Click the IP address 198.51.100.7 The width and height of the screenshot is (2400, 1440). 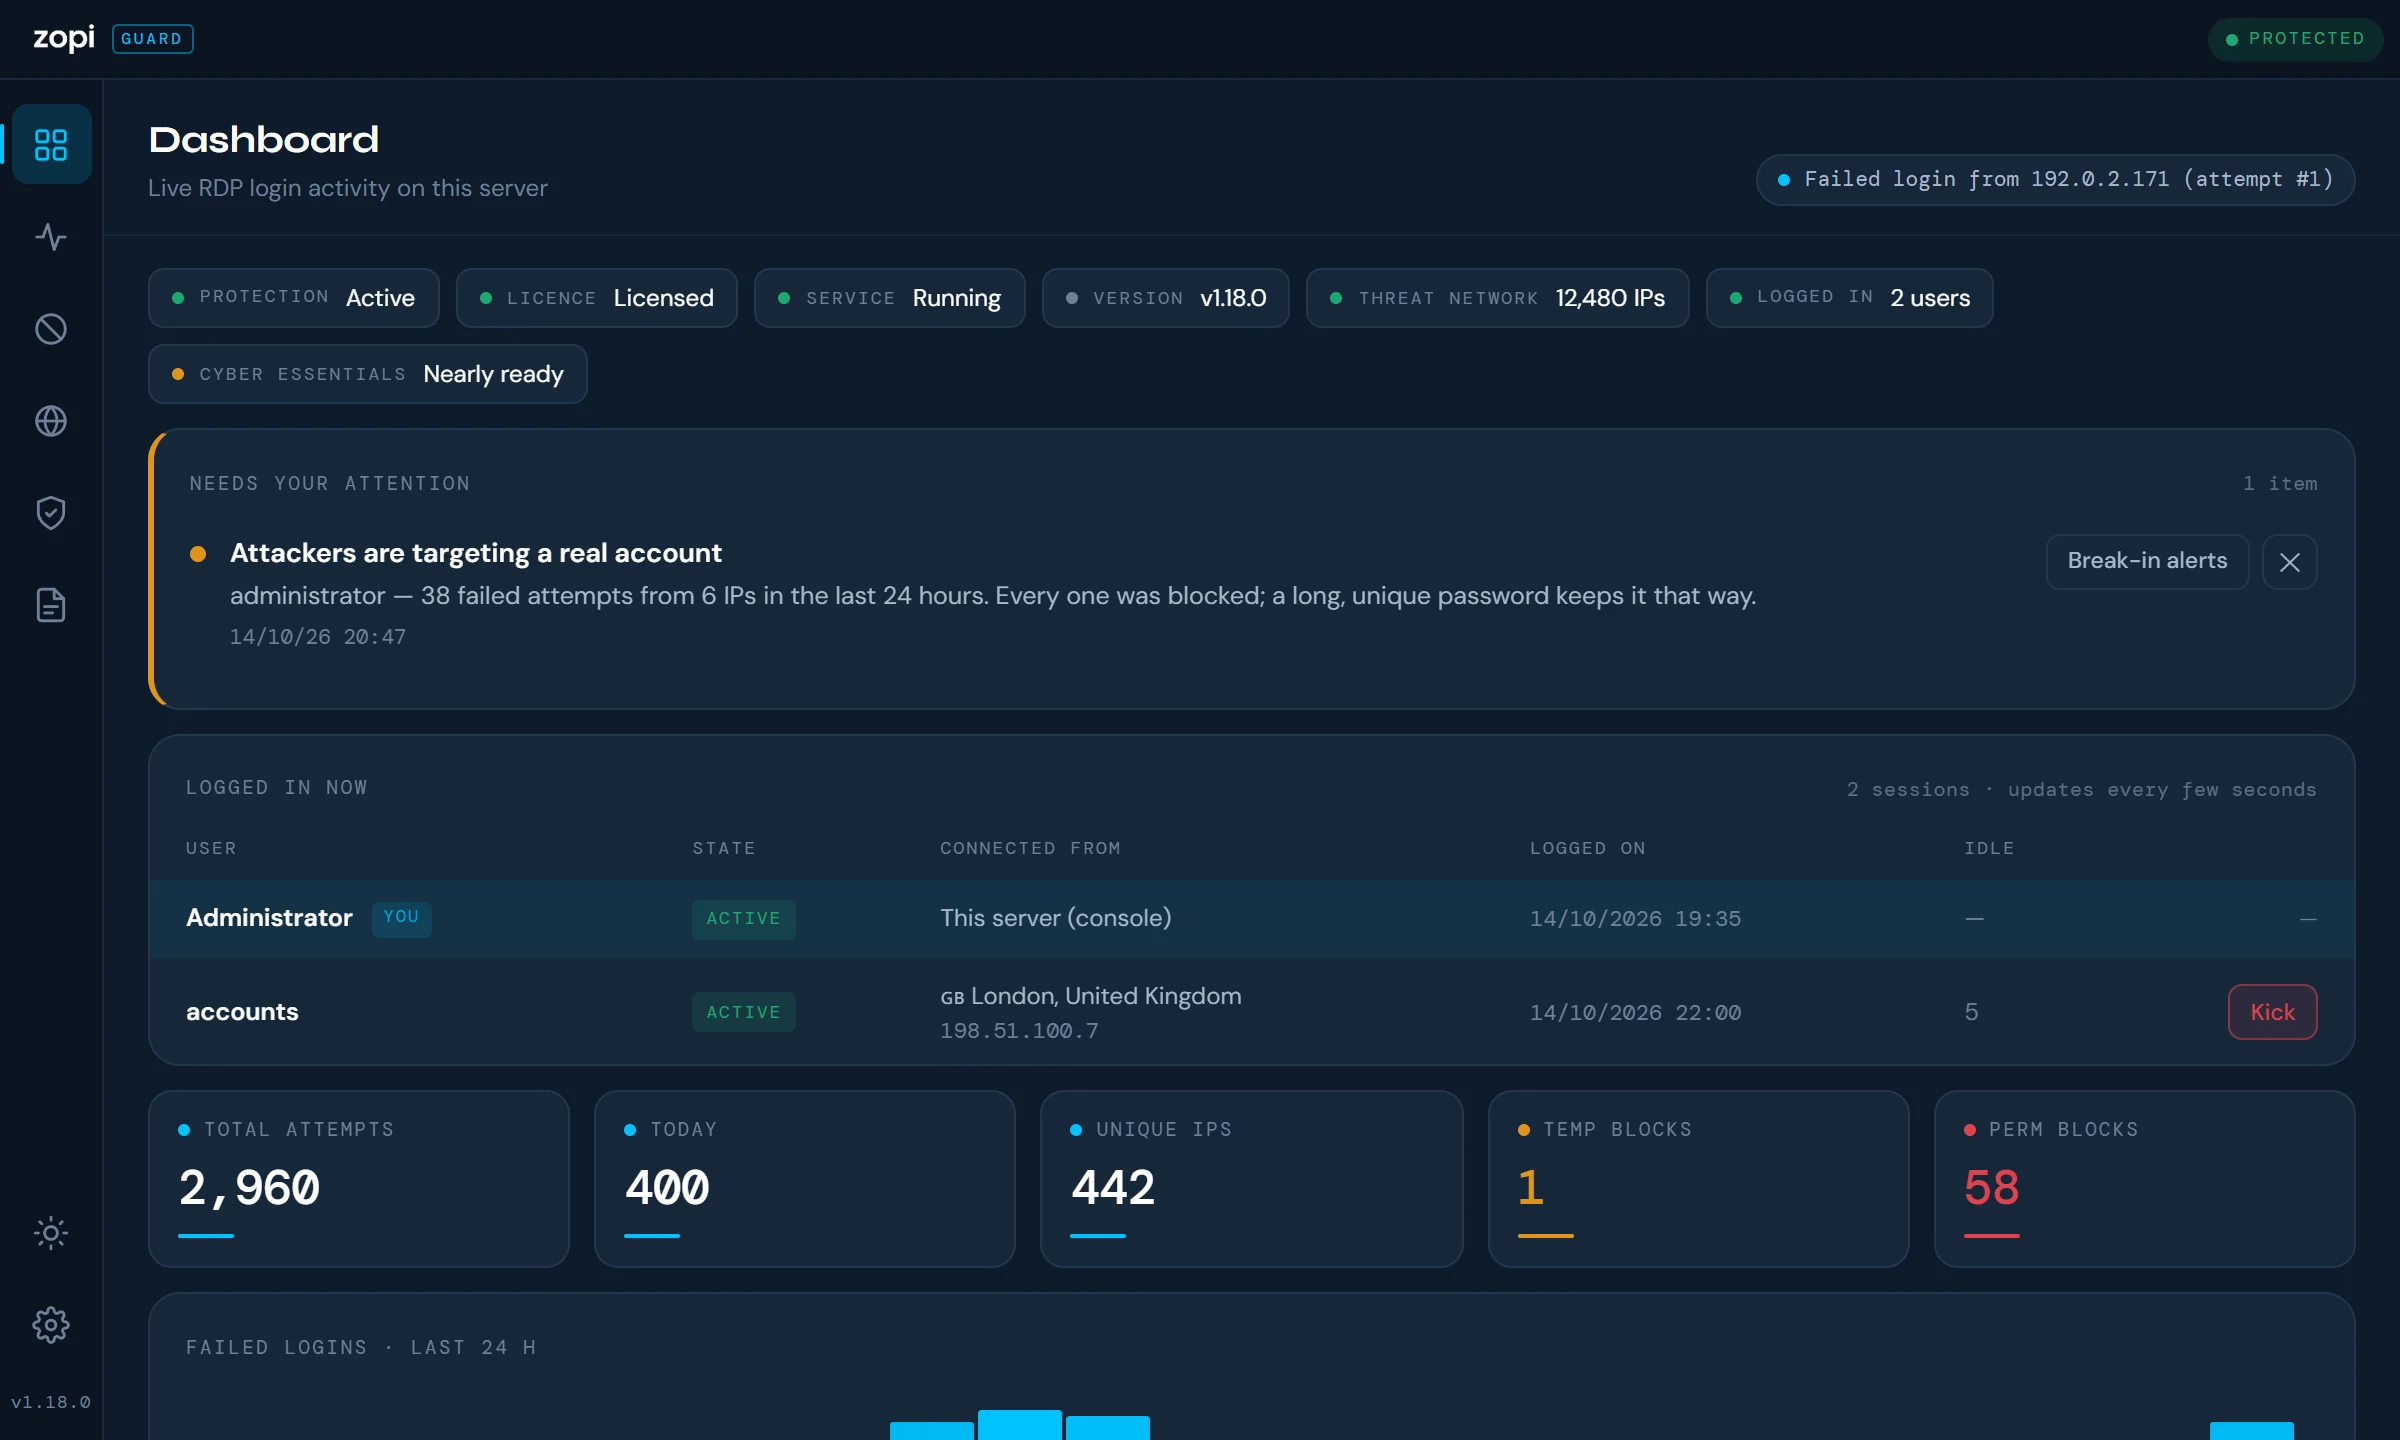(1019, 1031)
